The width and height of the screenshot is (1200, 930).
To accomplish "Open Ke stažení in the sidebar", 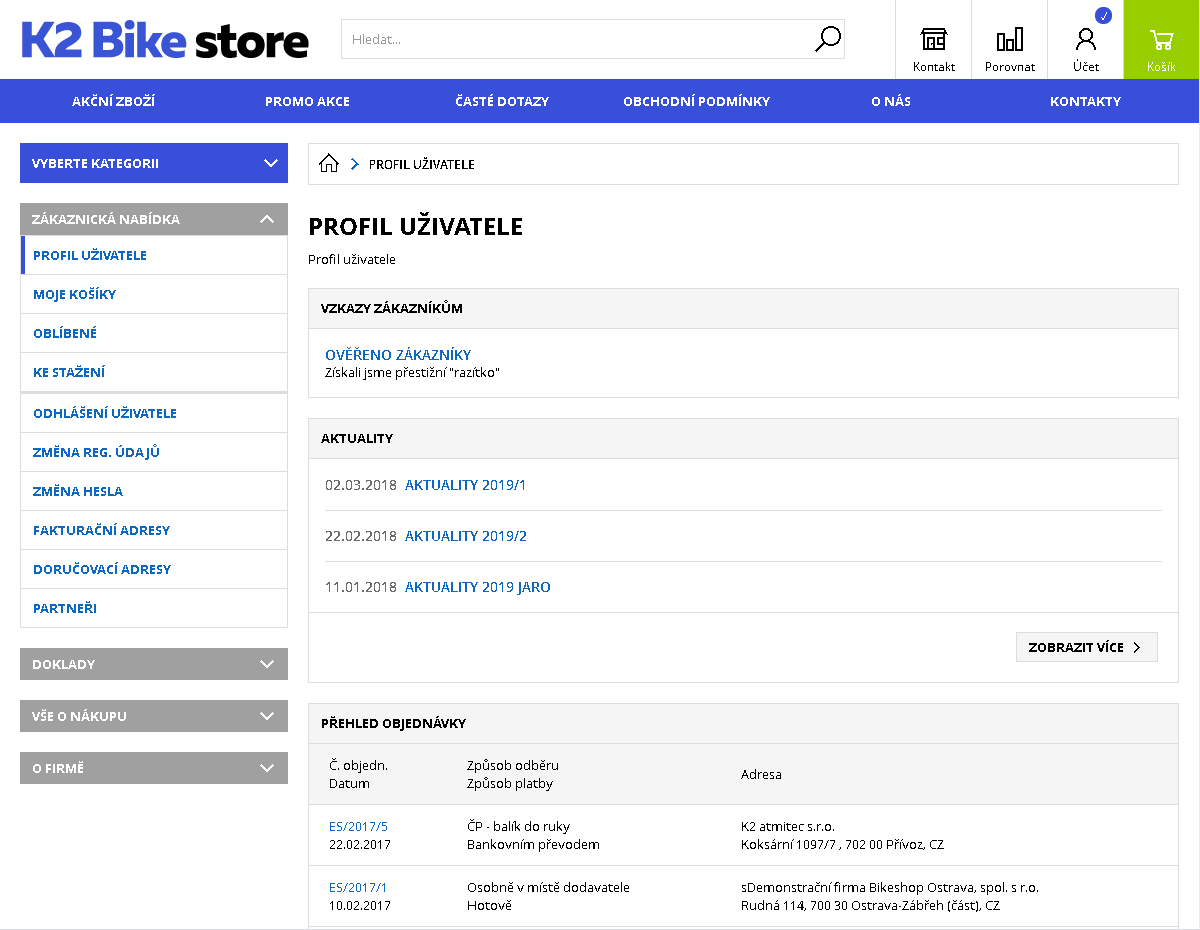I will (x=154, y=372).
